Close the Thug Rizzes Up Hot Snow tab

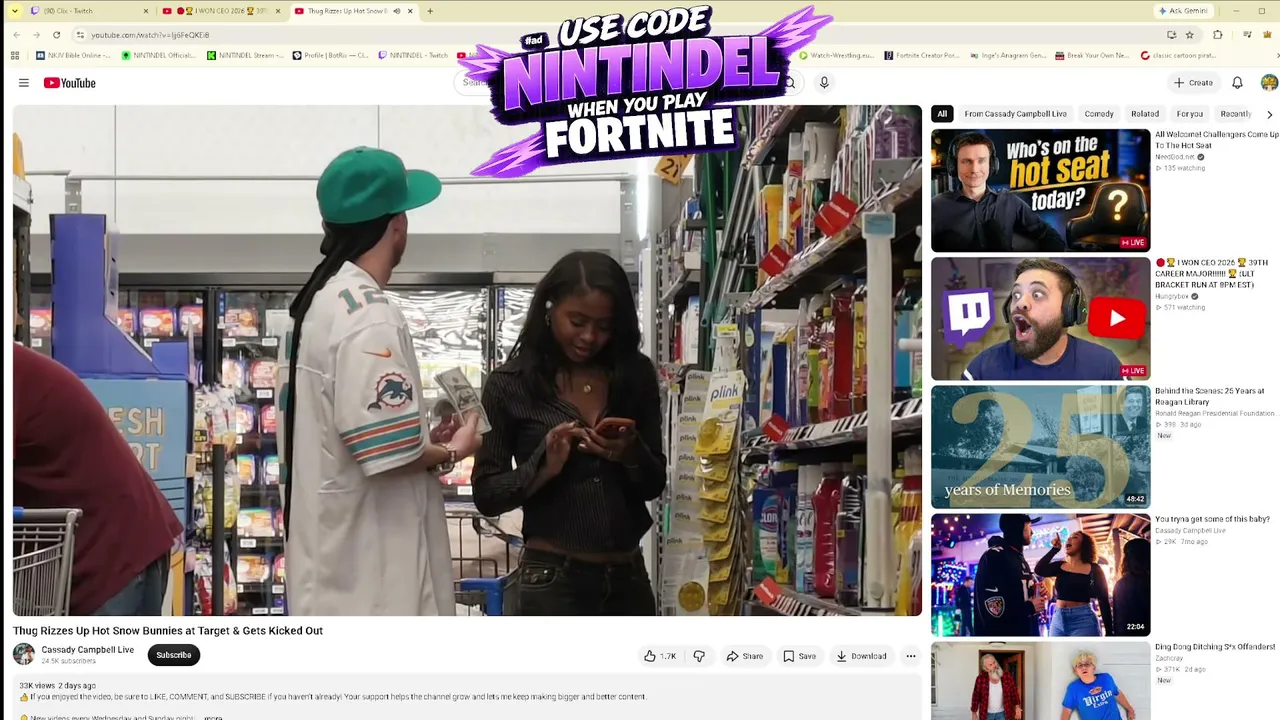pyautogui.click(x=411, y=11)
